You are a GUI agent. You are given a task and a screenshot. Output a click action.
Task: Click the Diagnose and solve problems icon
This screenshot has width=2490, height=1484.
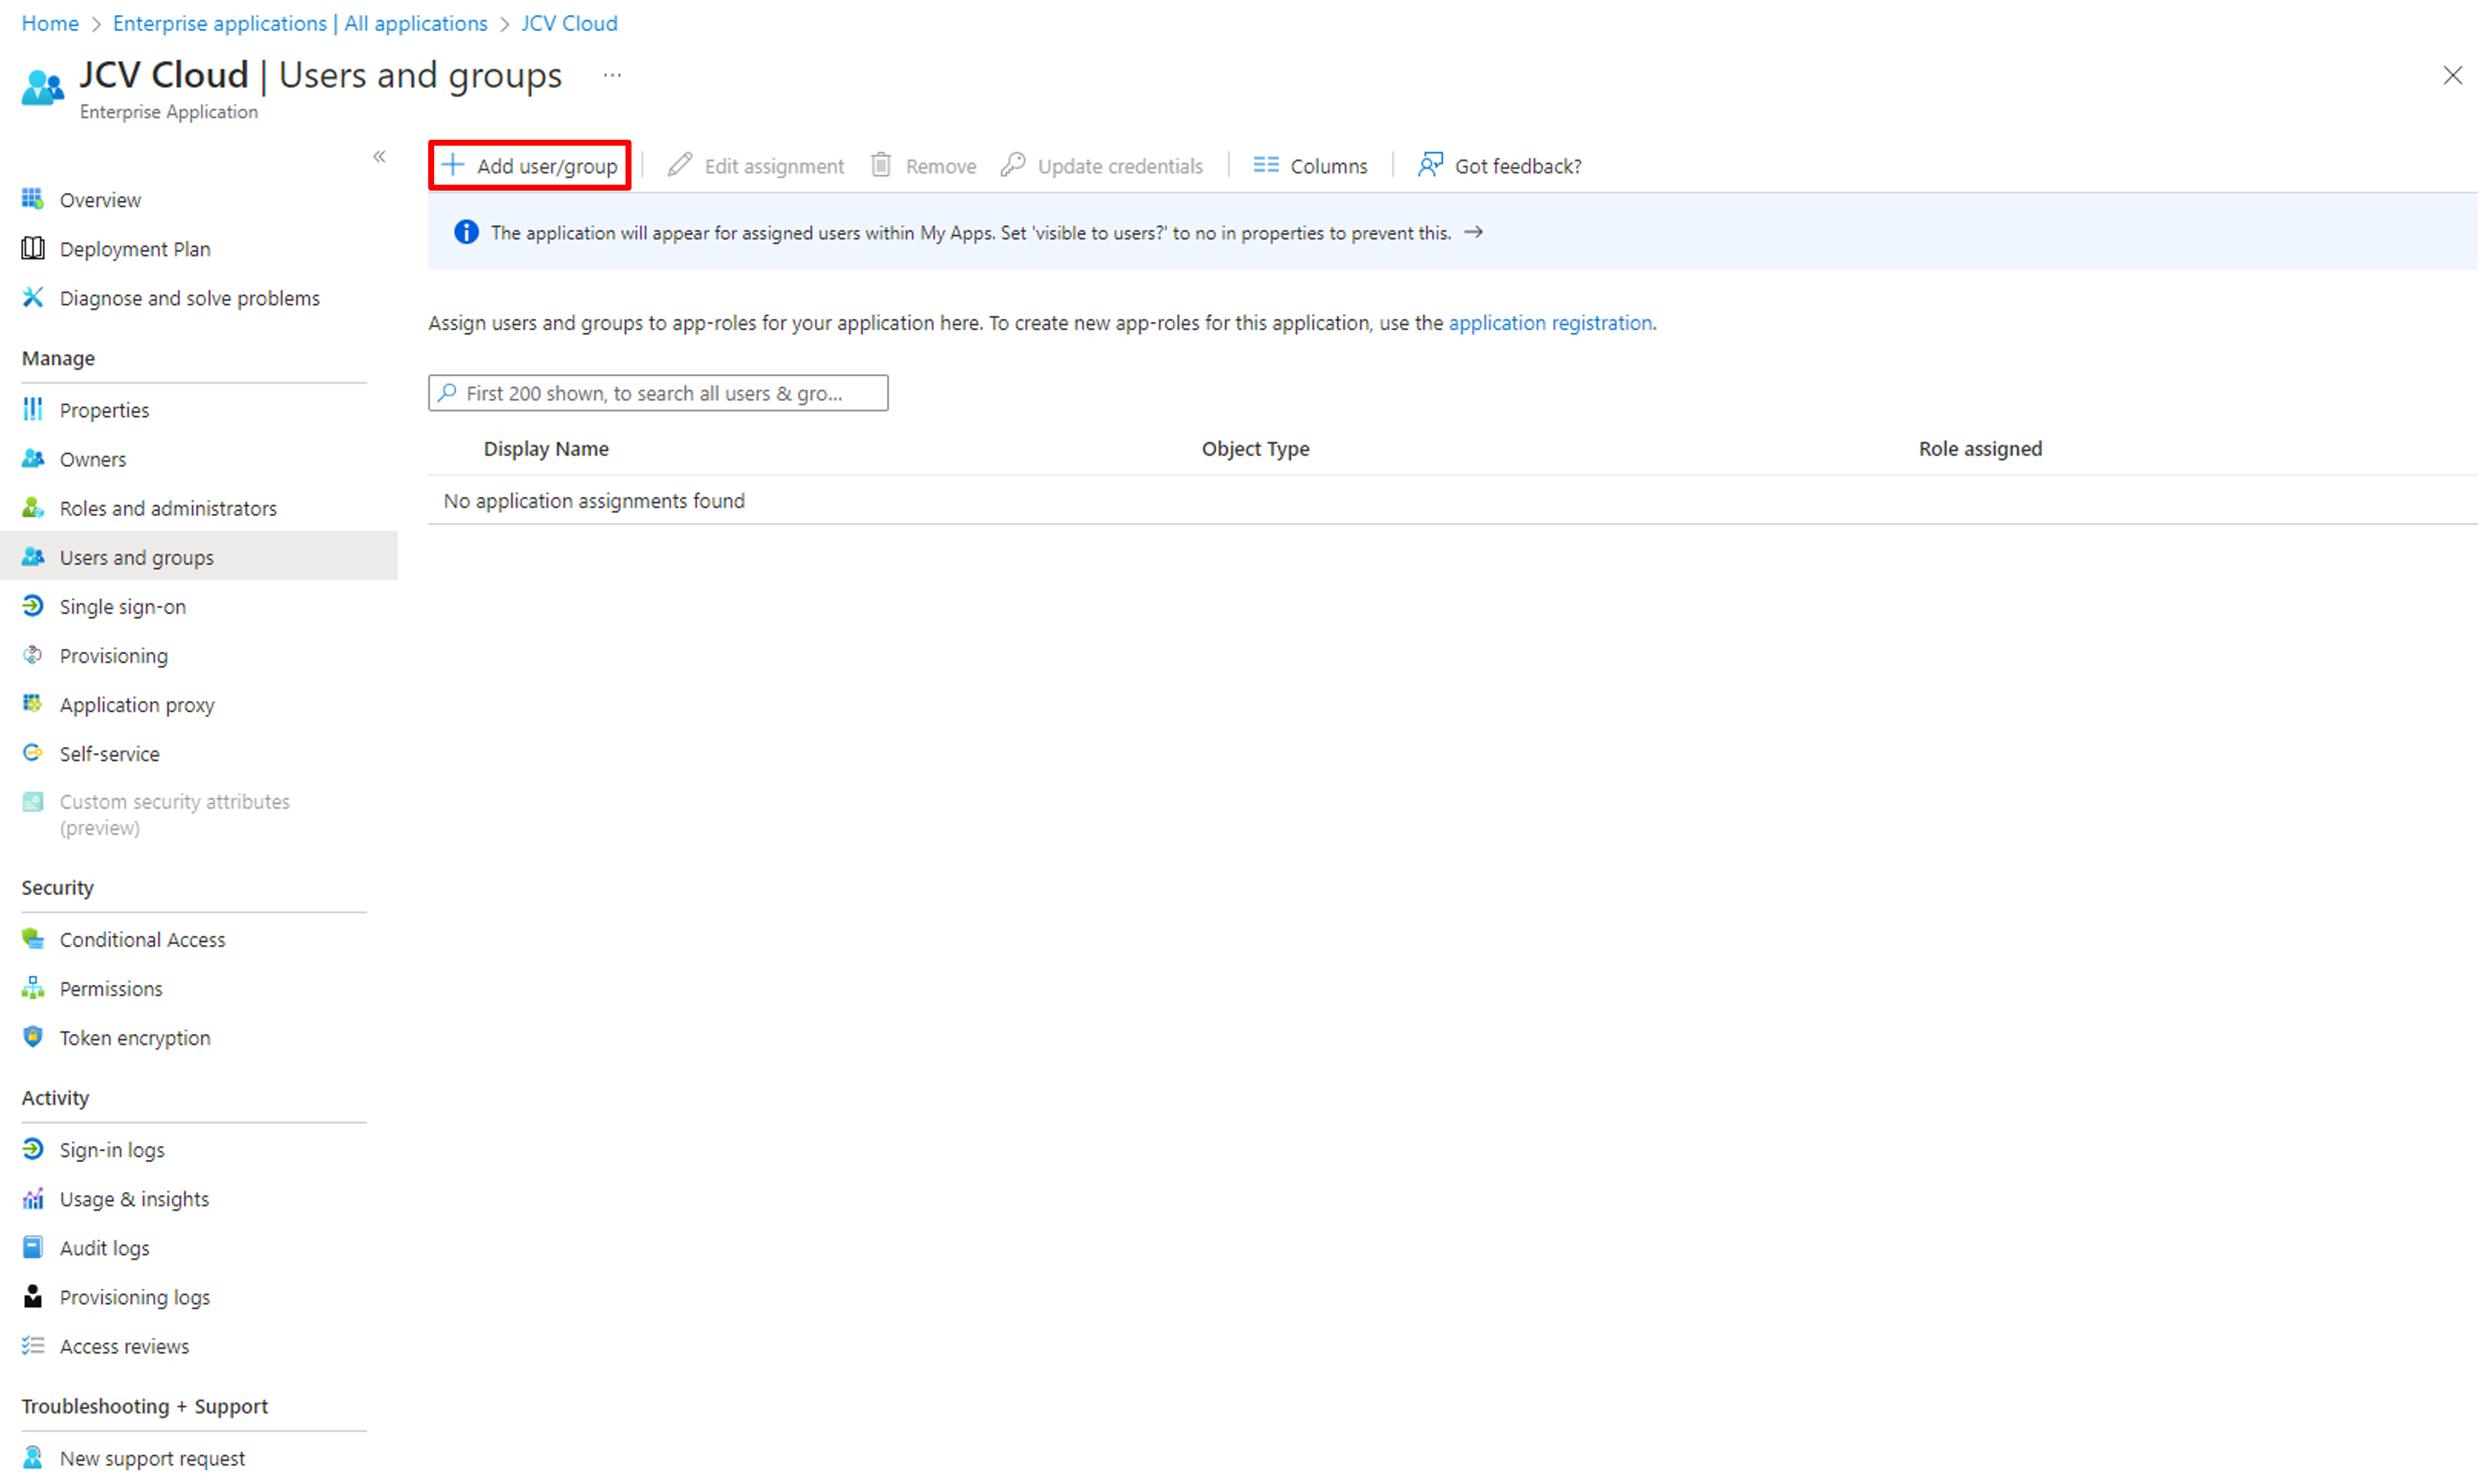click(x=33, y=298)
